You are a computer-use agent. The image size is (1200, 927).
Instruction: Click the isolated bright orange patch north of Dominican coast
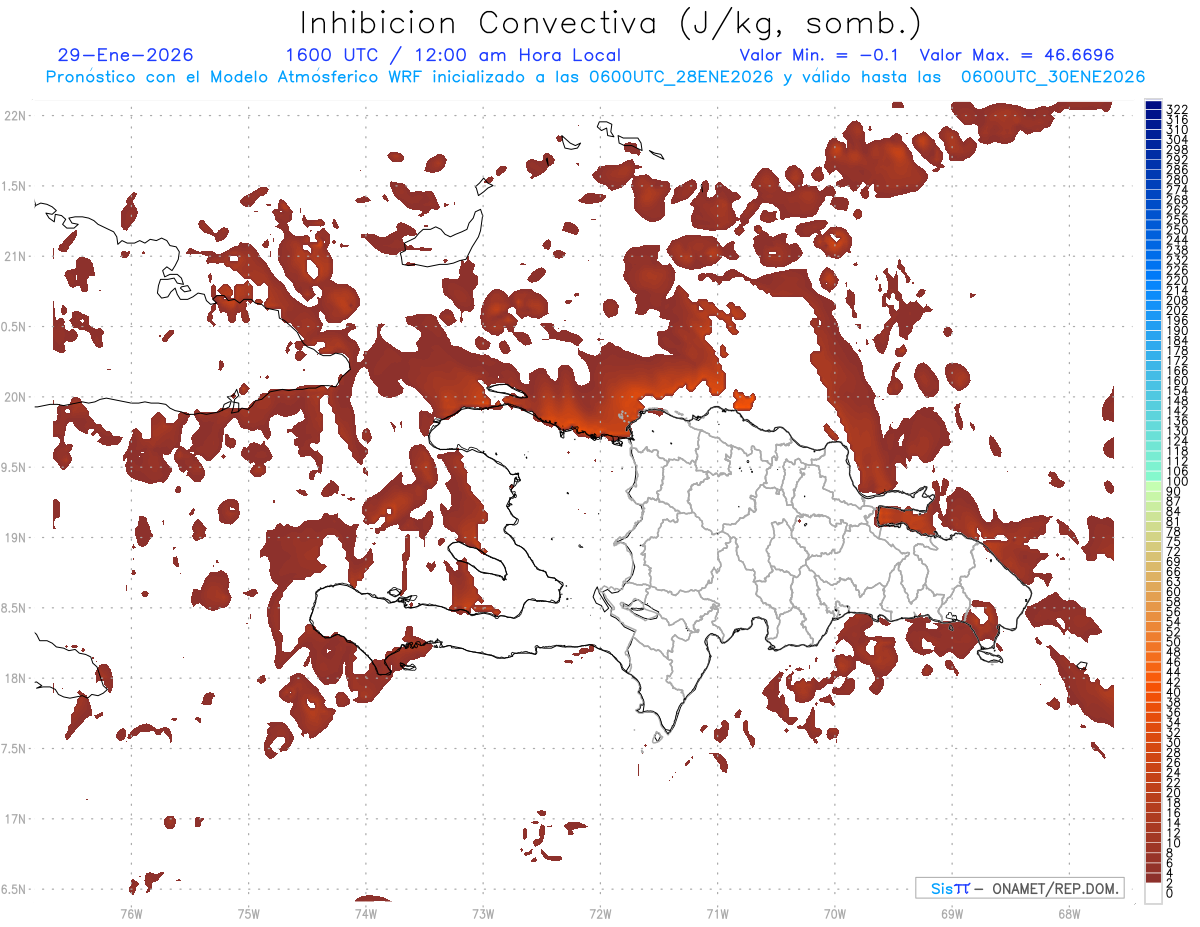point(744,401)
